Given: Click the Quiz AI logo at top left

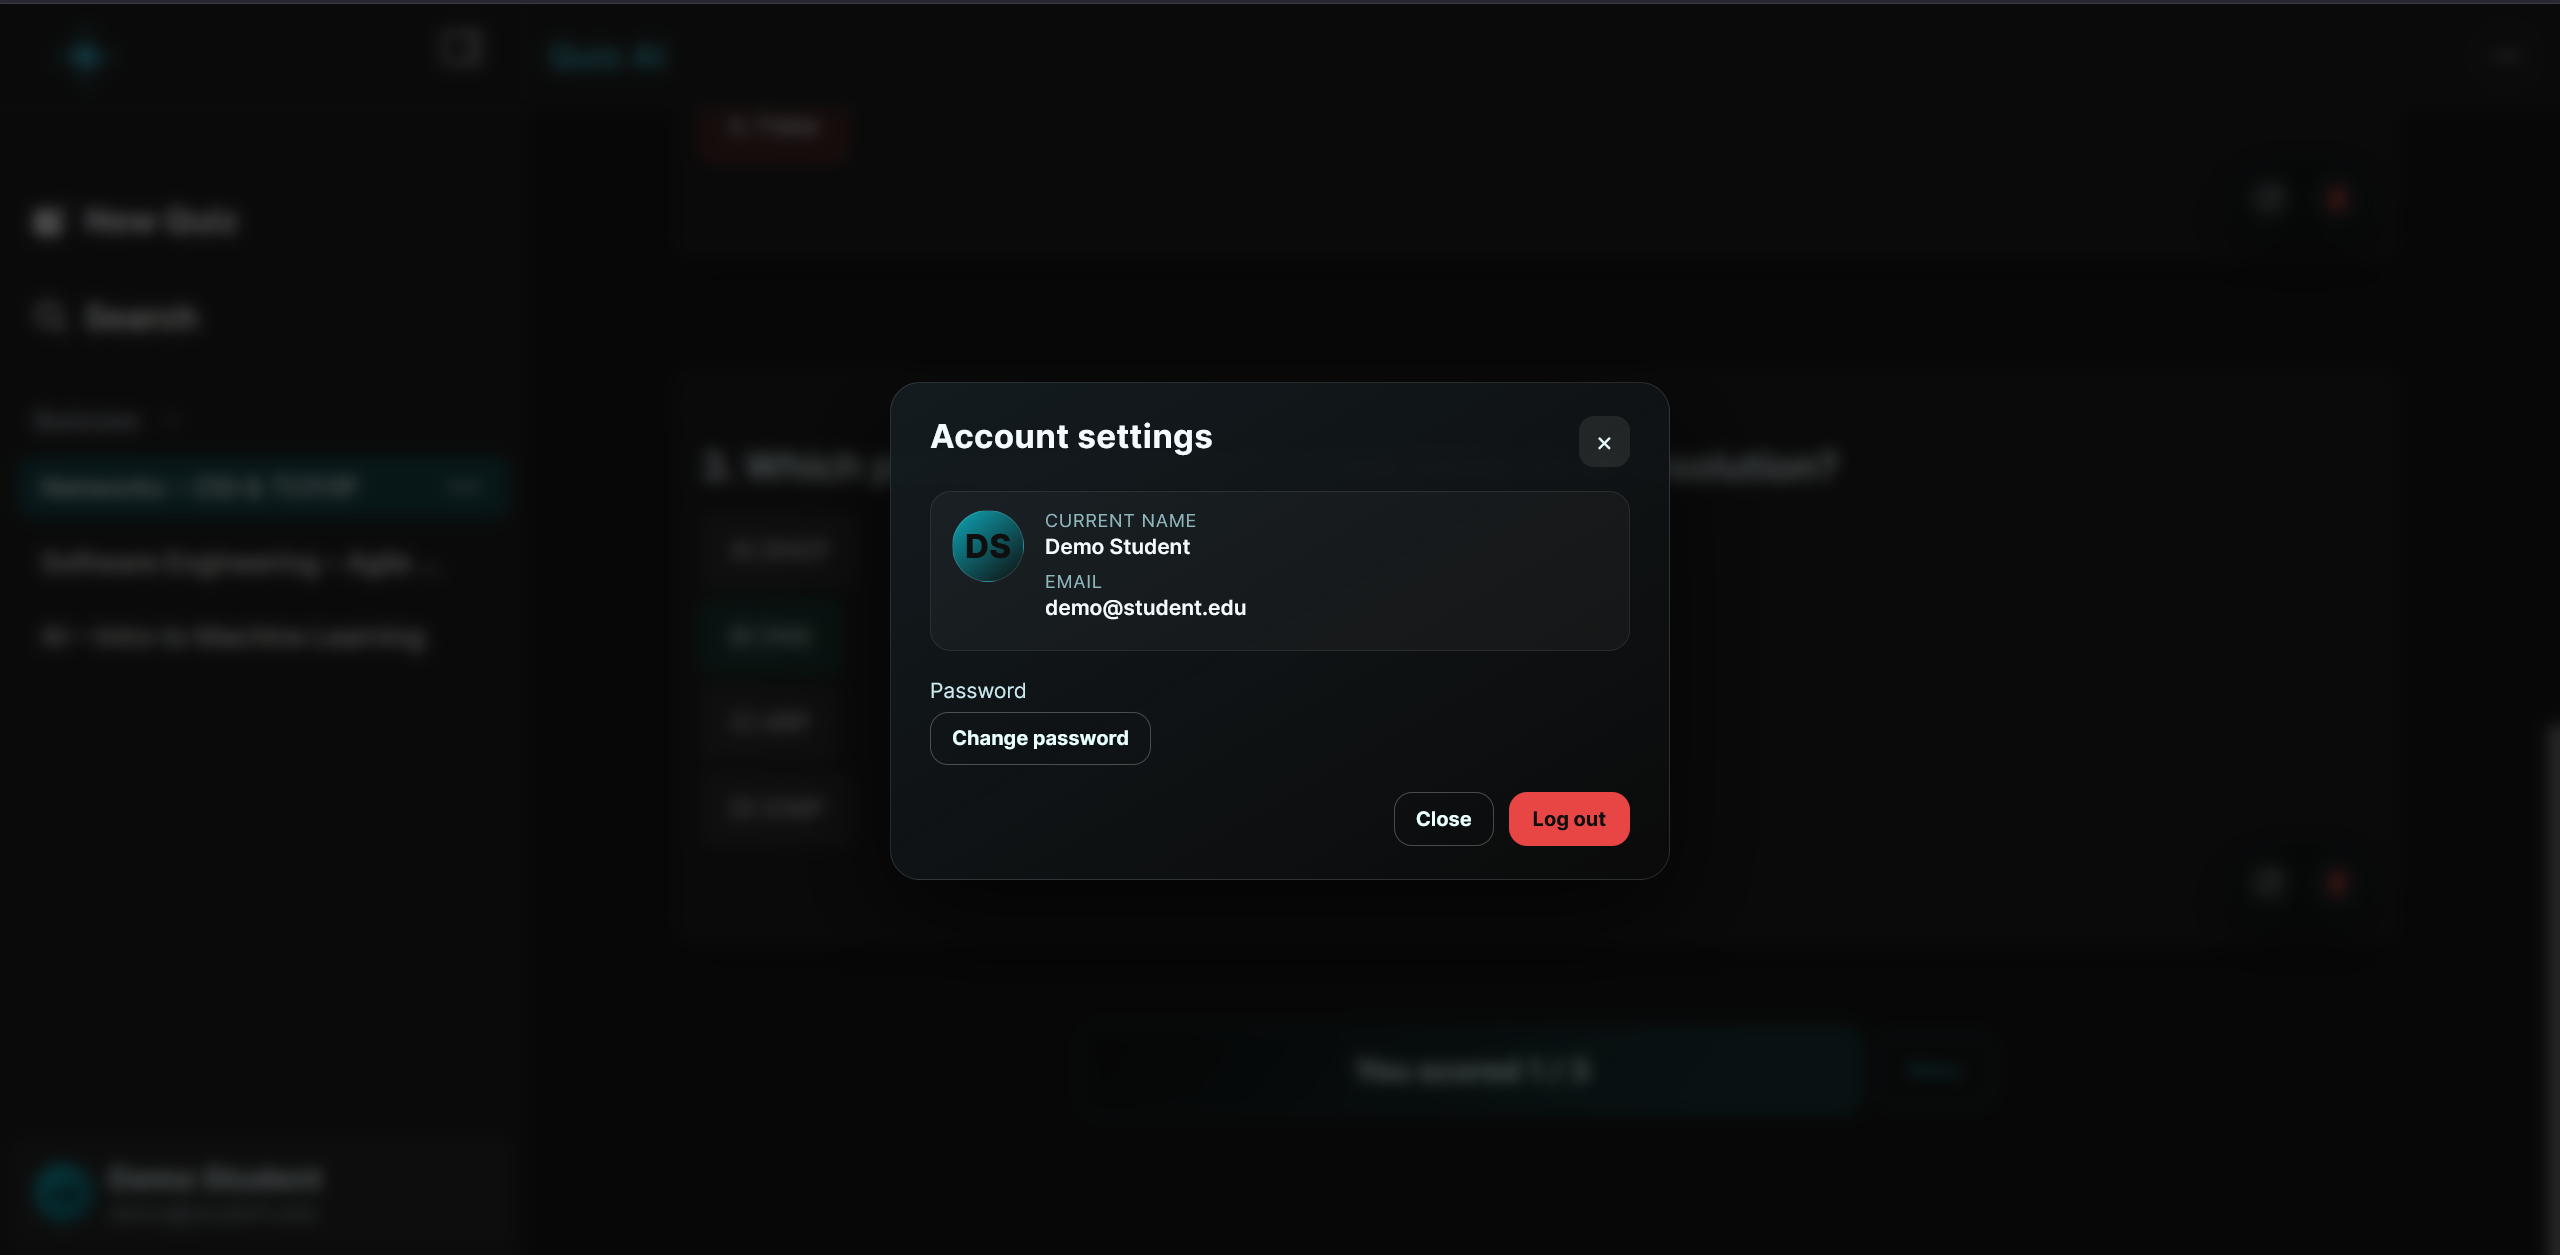Looking at the screenshot, I should click(x=85, y=55).
